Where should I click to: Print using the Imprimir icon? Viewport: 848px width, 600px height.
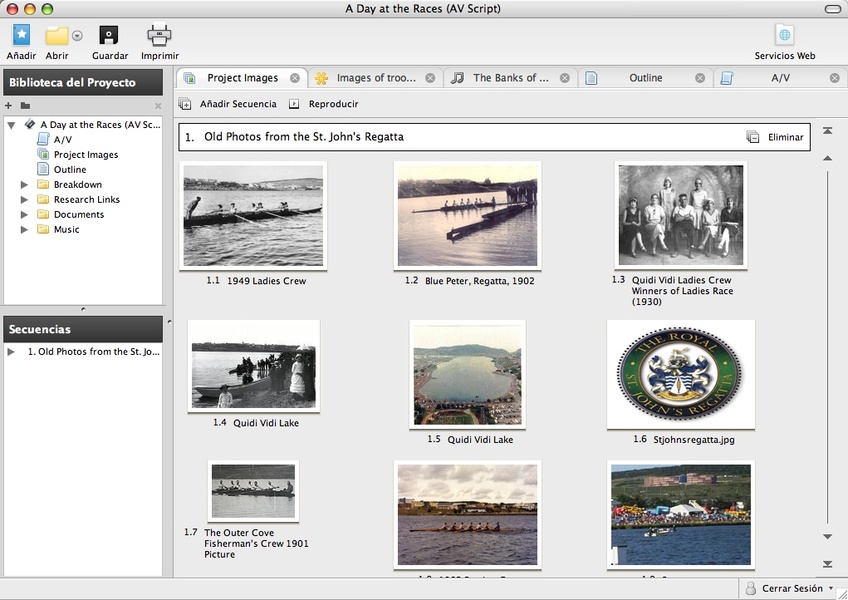160,35
